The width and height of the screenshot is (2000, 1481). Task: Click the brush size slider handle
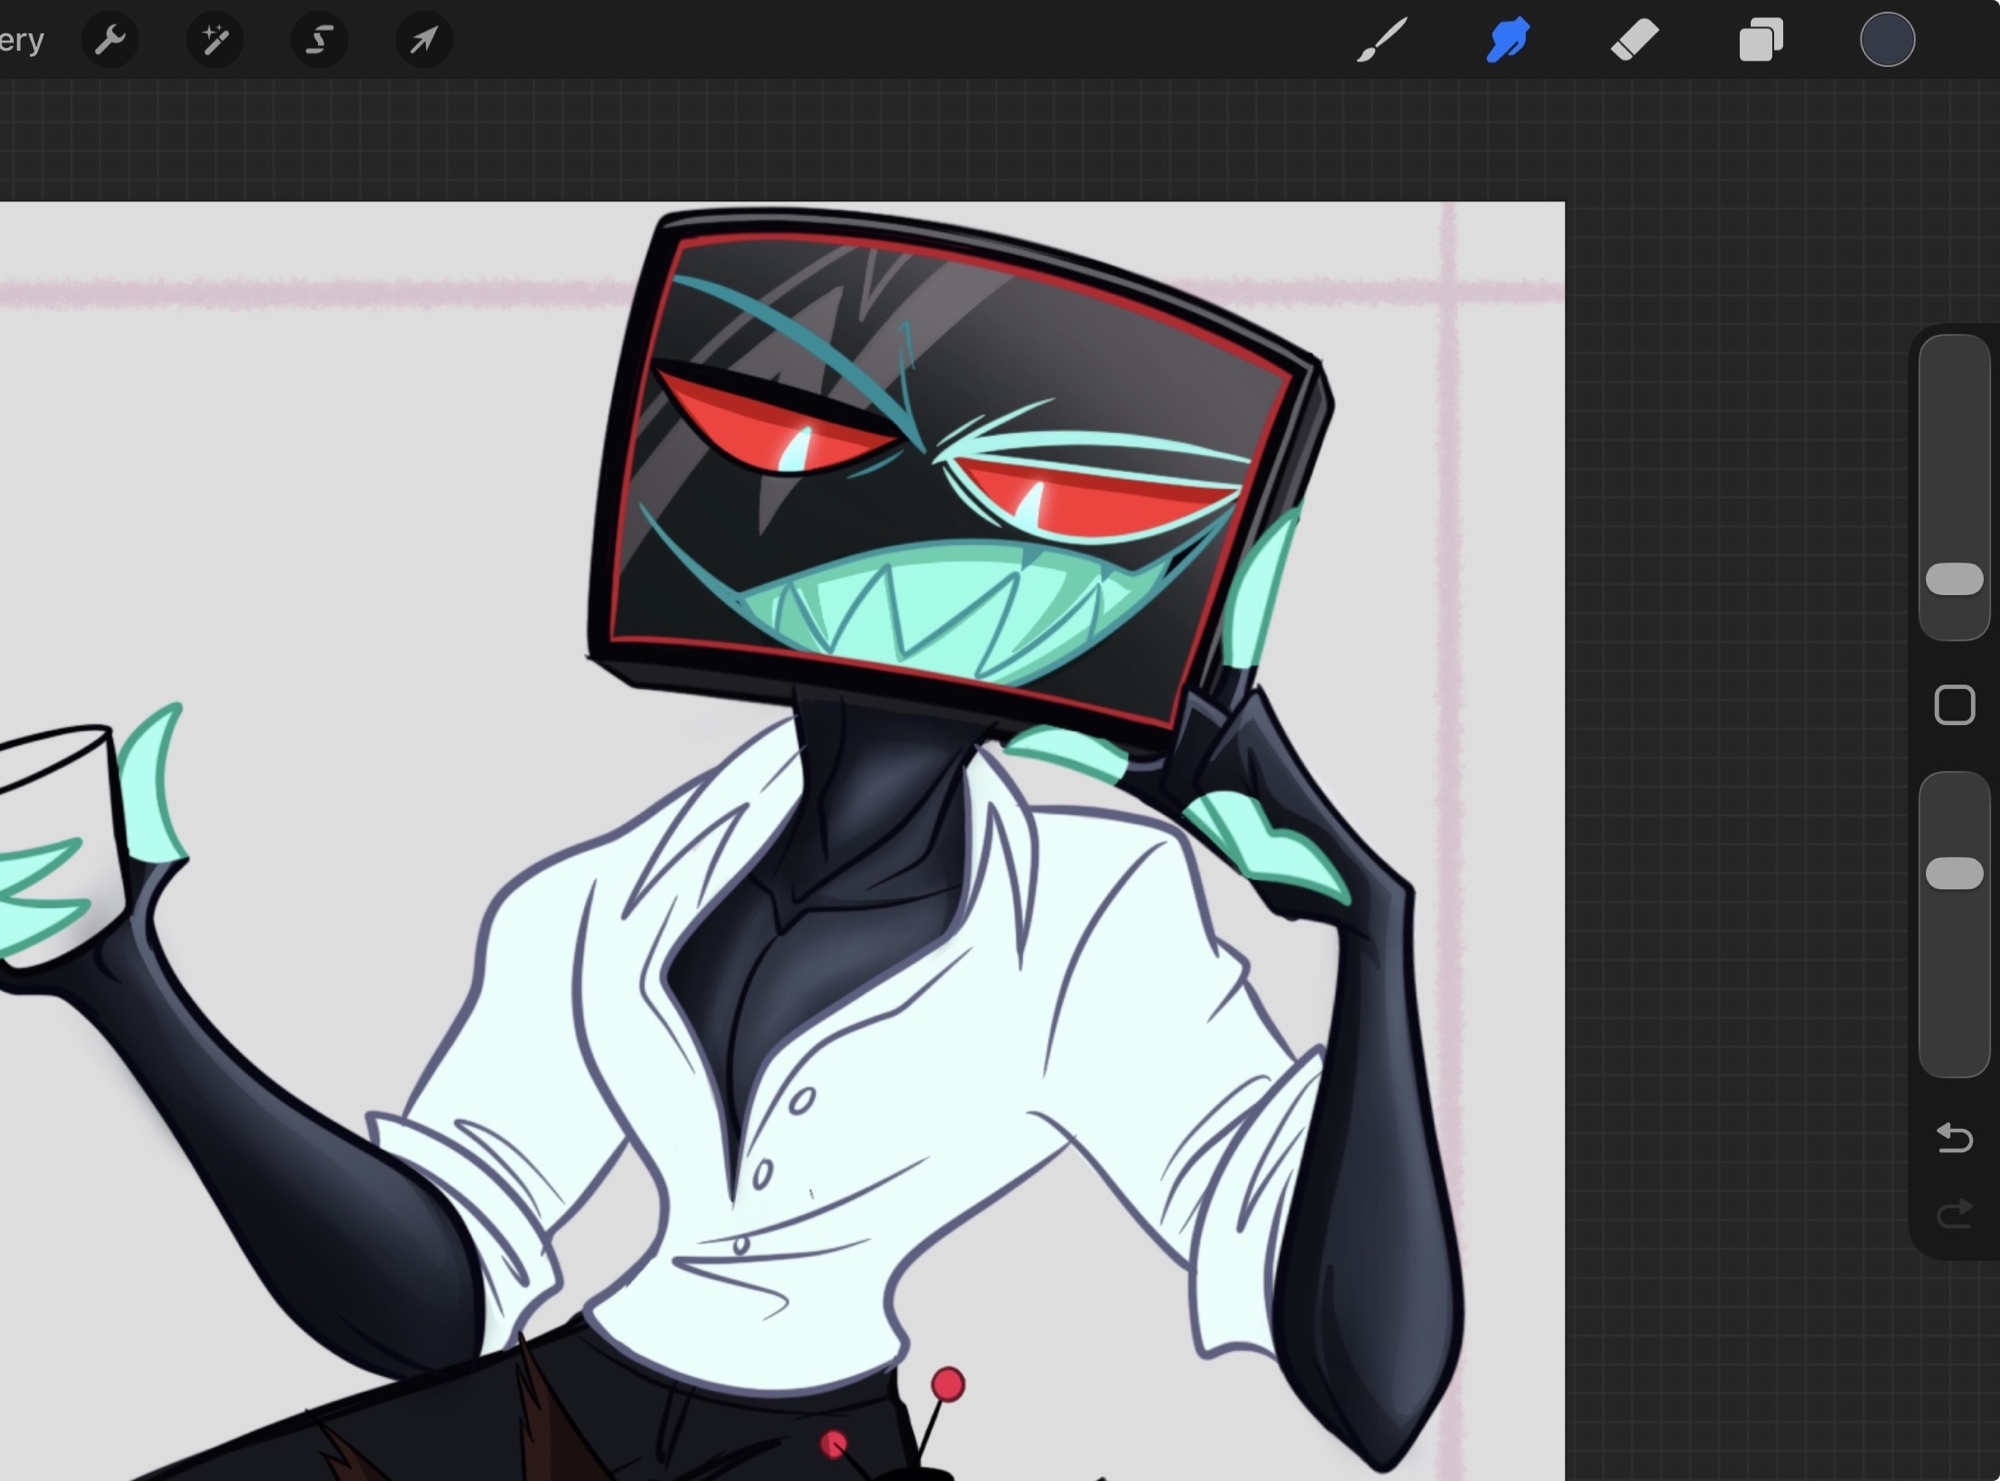tap(1954, 579)
